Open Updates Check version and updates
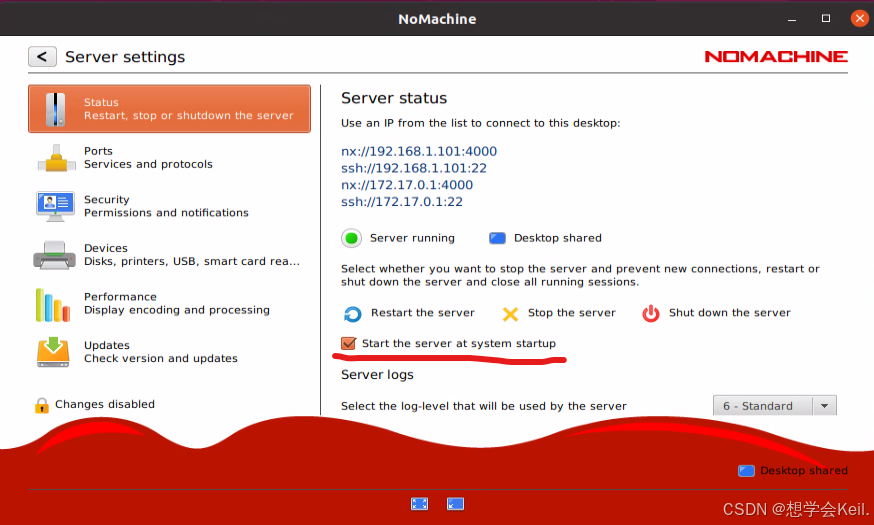874x525 pixels. point(169,352)
